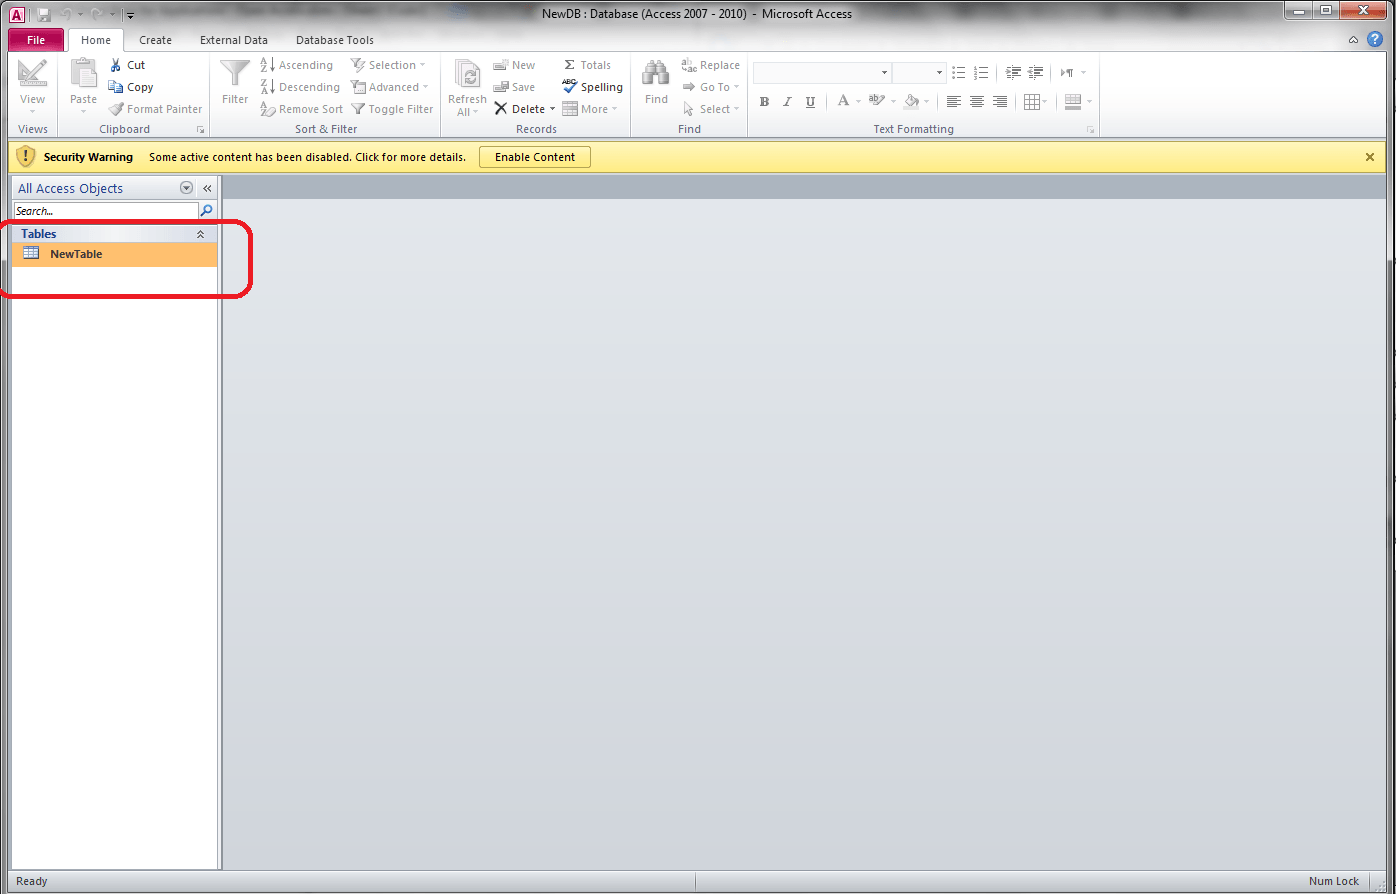Image resolution: width=1396 pixels, height=894 pixels.
Task: Select the Format Painter brush
Action: [x=155, y=109]
